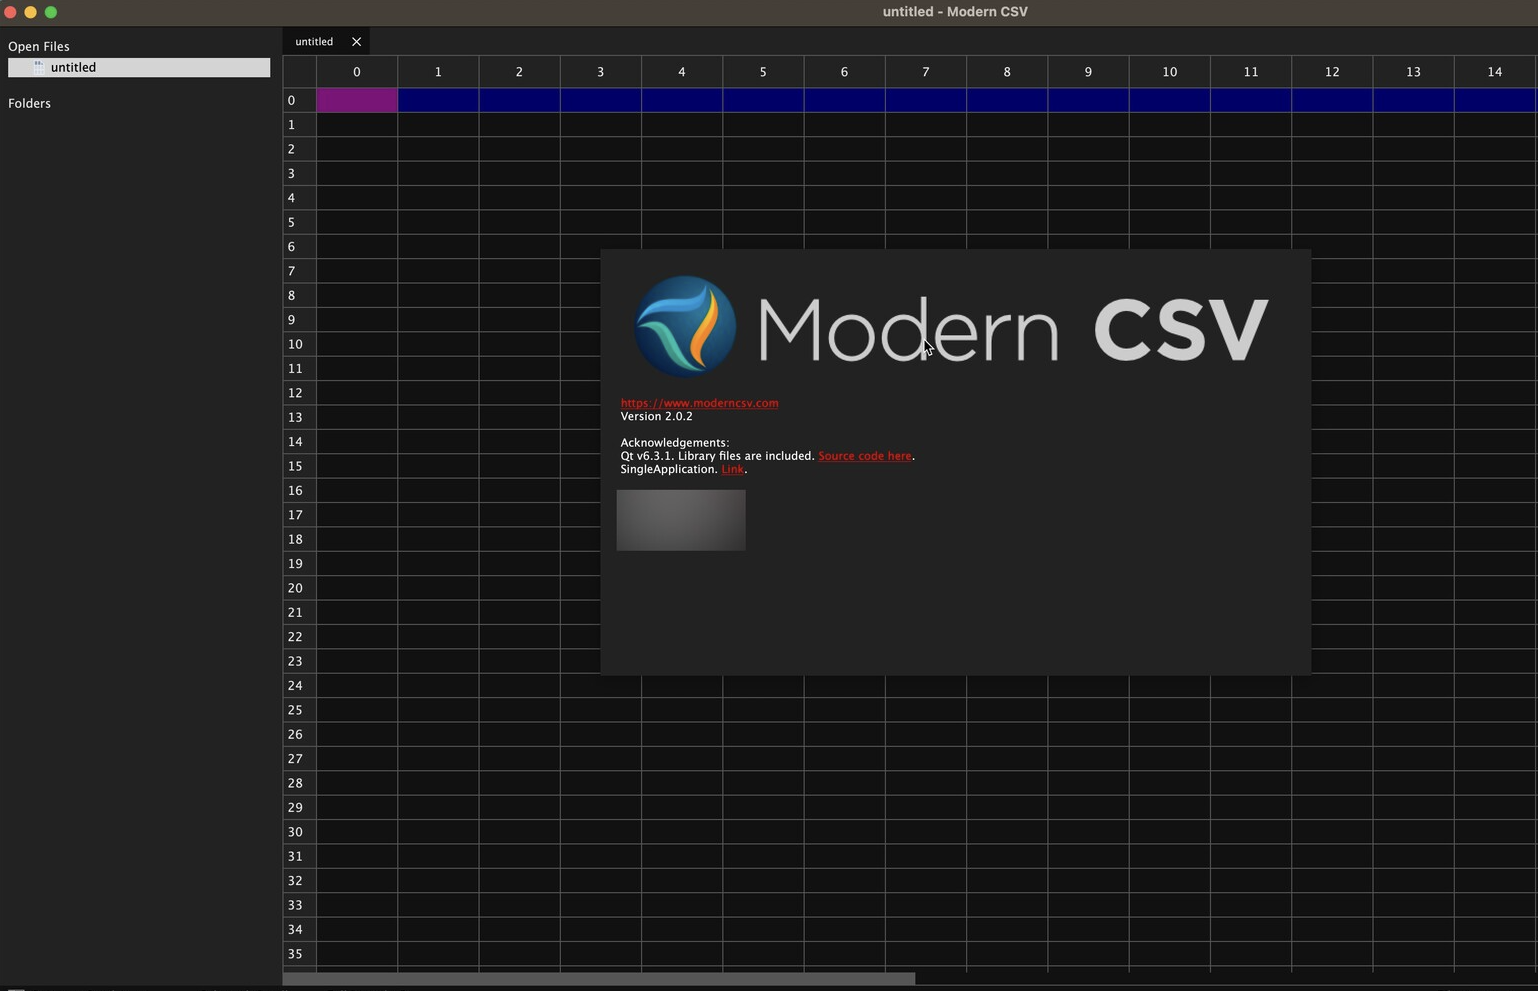Click the SingleApplication Link hyperlink
Screen dimensions: 1538x991
(732, 469)
